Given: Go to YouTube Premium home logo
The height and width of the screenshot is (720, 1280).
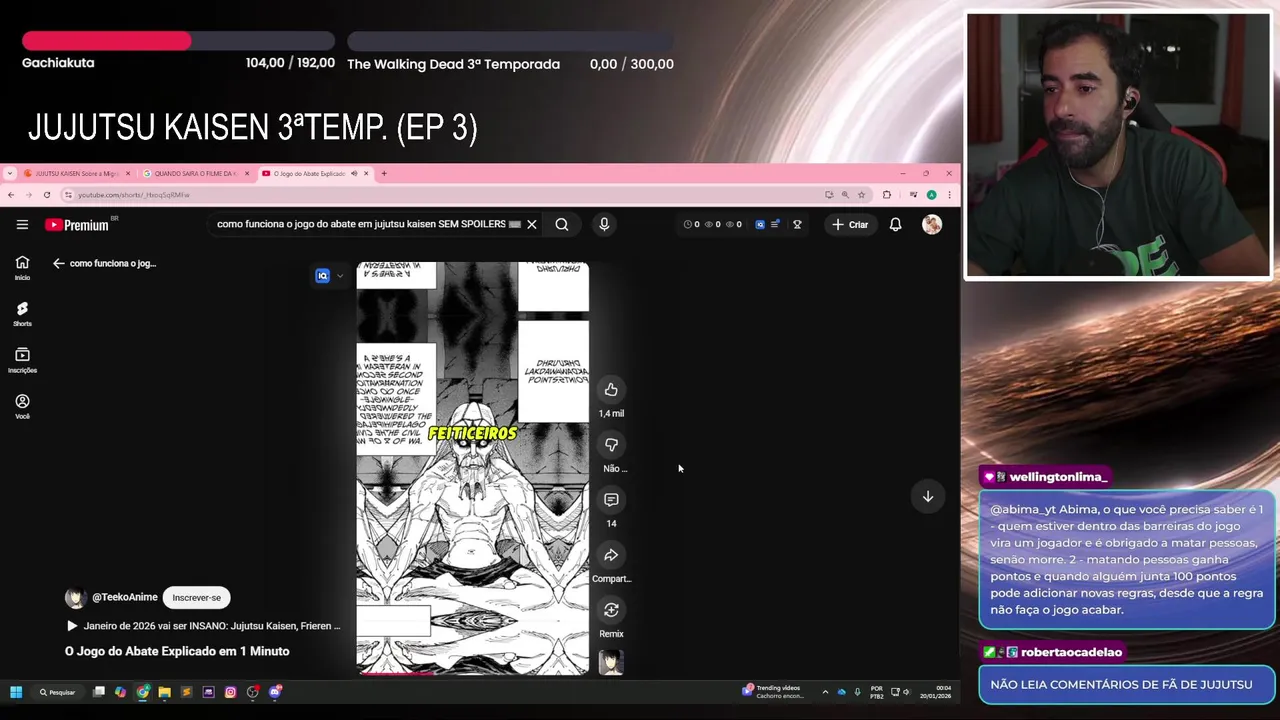Looking at the screenshot, I should [77, 225].
